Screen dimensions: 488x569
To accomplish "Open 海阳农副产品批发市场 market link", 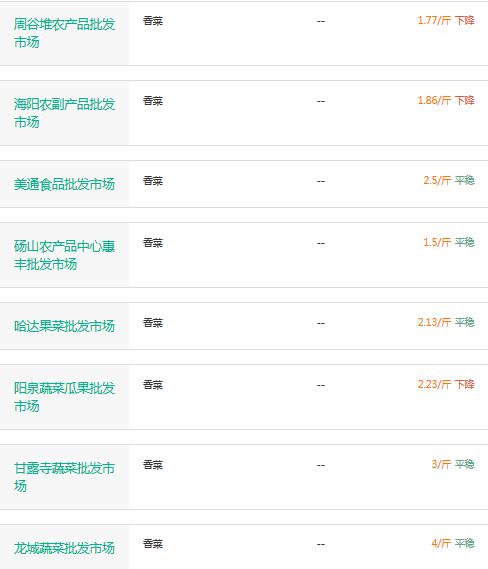I will click(x=64, y=113).
